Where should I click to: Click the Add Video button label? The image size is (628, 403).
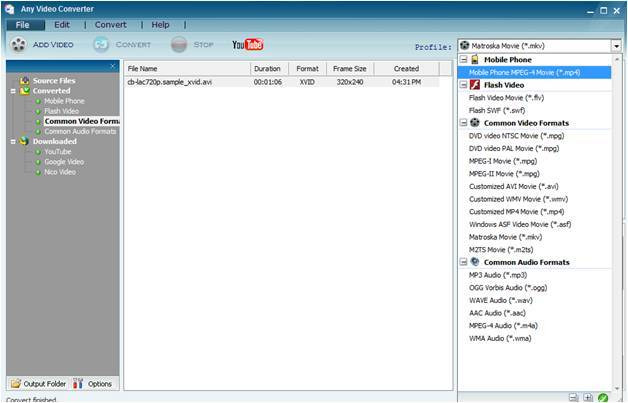(x=53, y=45)
